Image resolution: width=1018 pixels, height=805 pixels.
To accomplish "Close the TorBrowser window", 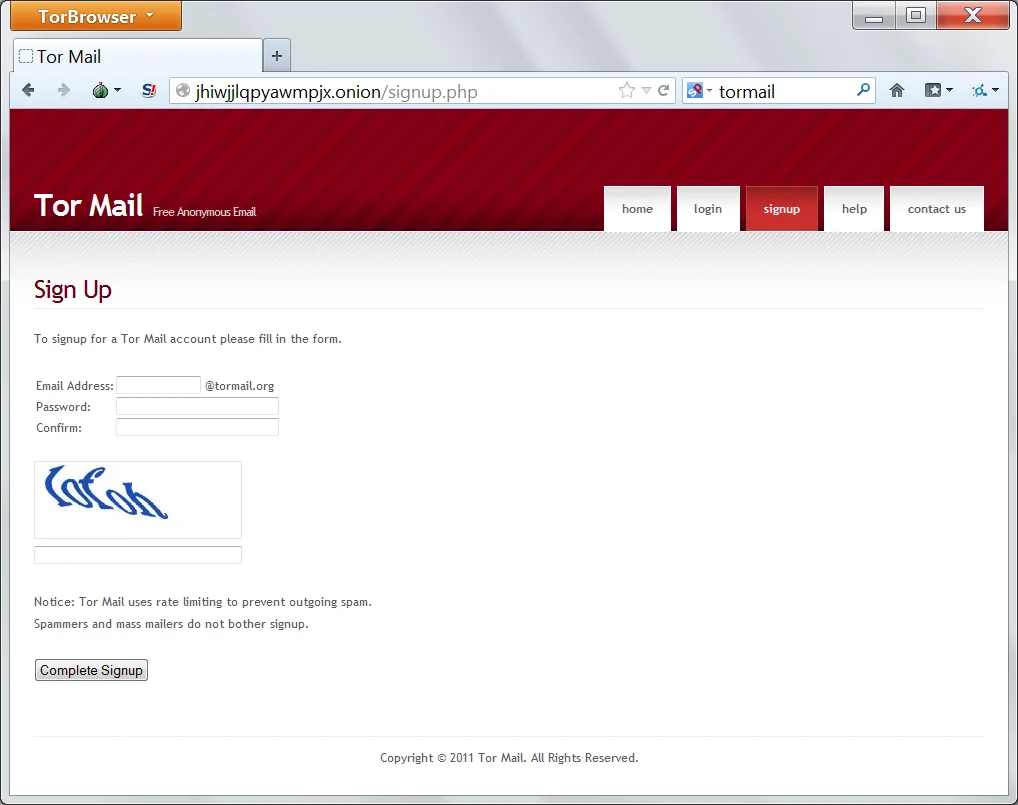I will 973,16.
